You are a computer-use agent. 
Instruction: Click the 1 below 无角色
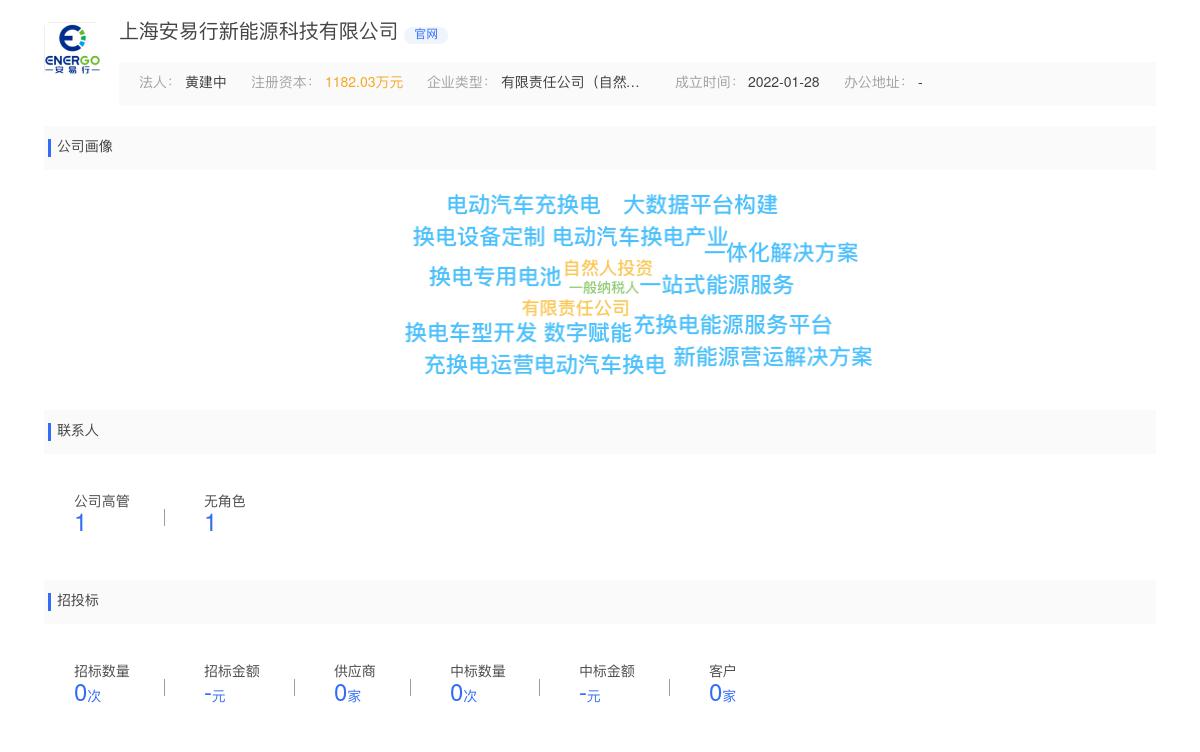pos(210,523)
